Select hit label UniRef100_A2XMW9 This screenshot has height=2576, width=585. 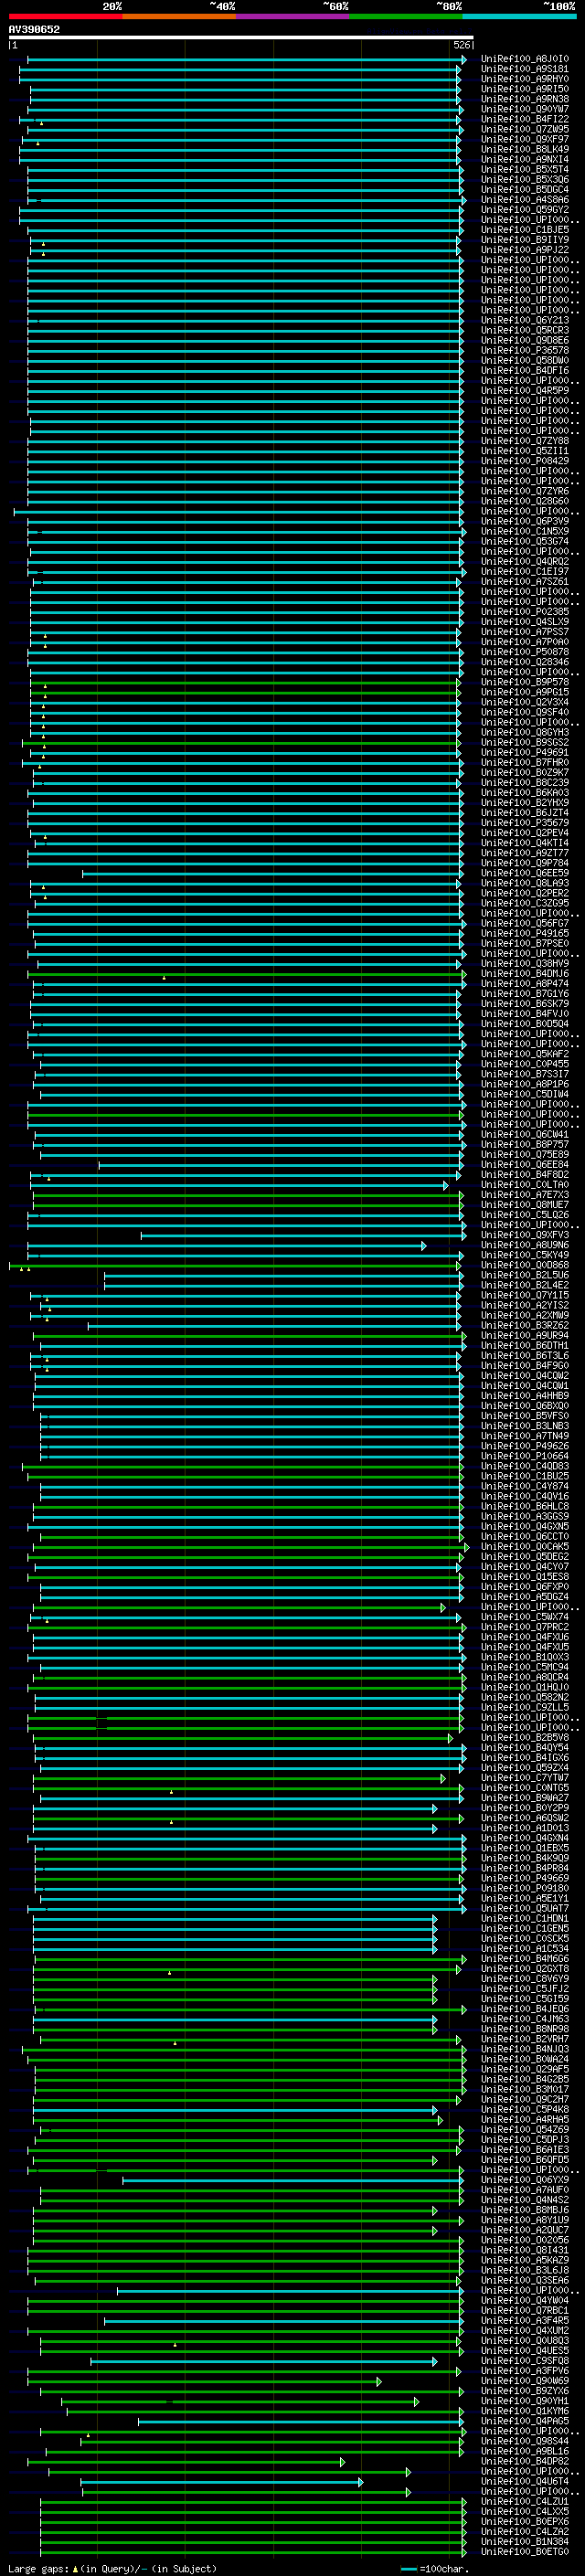tap(524, 1315)
